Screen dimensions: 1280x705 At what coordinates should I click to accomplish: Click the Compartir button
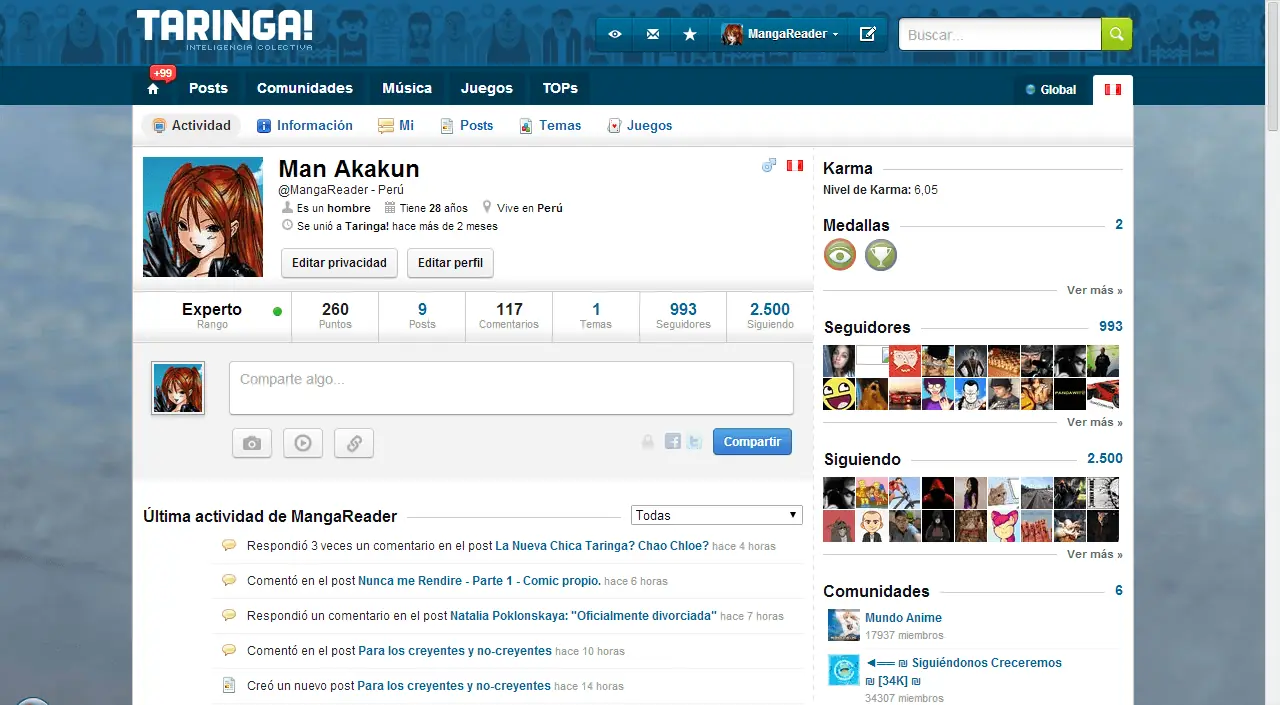click(752, 441)
